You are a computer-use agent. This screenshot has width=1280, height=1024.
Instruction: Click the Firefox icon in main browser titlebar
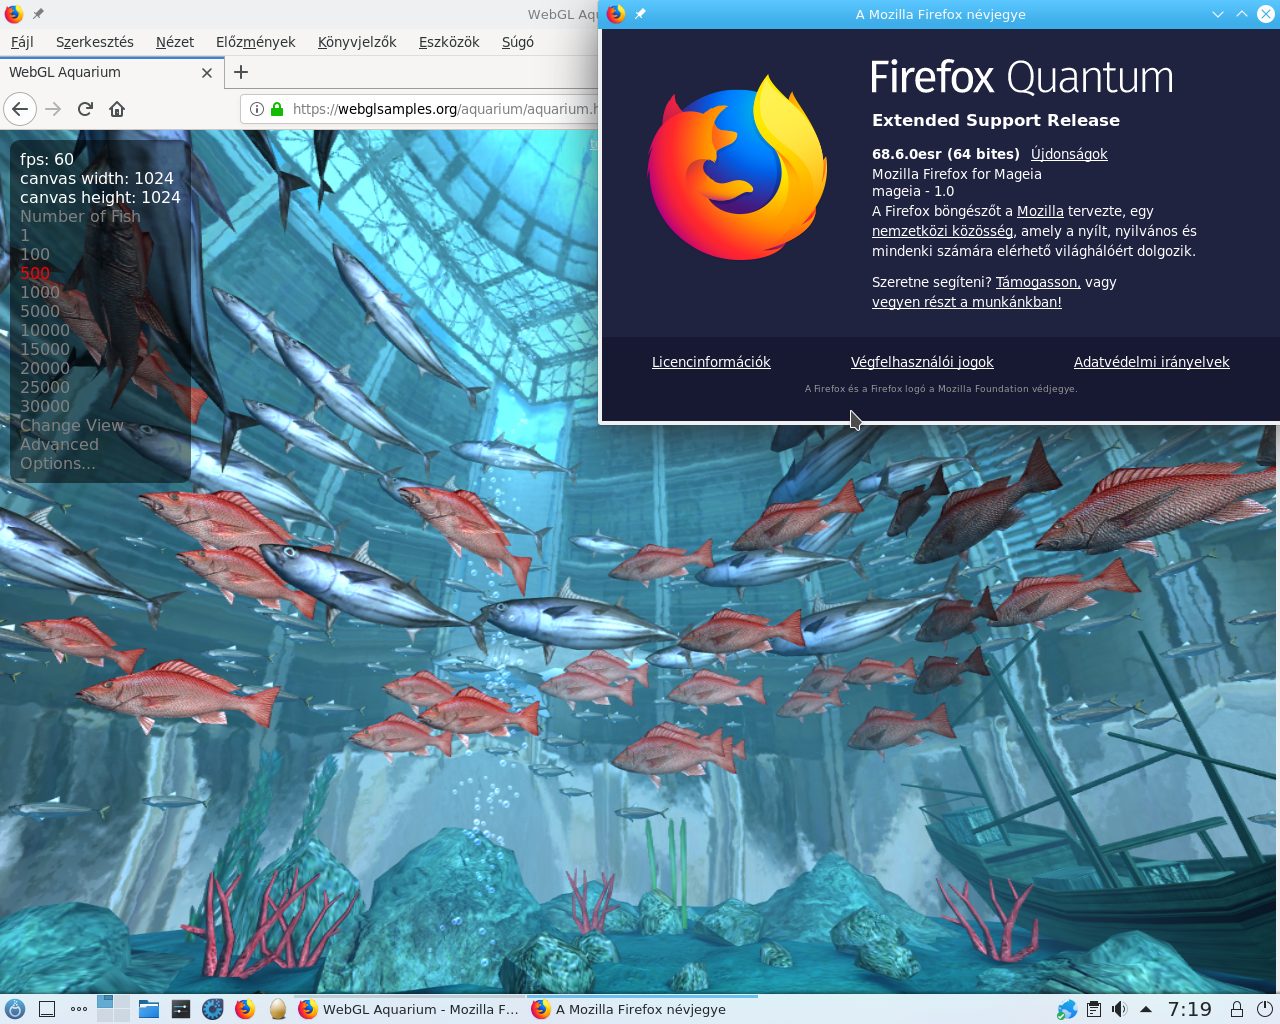14,14
